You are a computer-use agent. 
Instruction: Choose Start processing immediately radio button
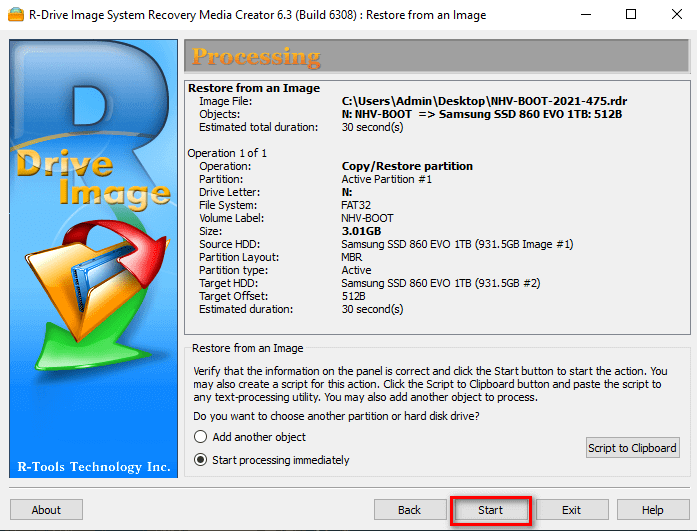(x=201, y=460)
